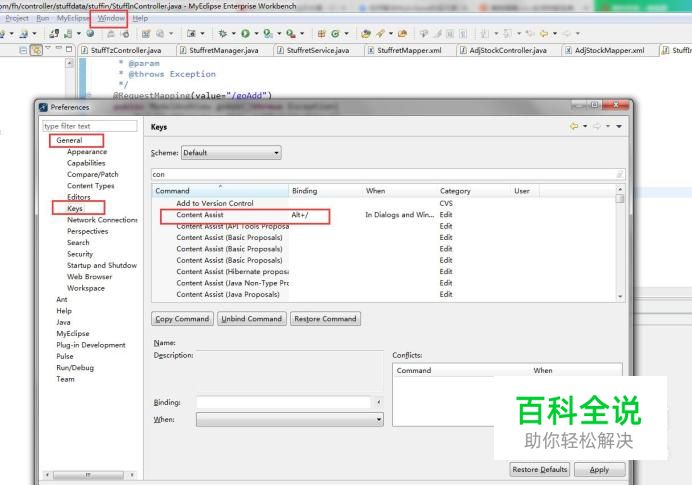Open the When combo box dropdown
The width and height of the screenshot is (692, 485).
click(290, 419)
